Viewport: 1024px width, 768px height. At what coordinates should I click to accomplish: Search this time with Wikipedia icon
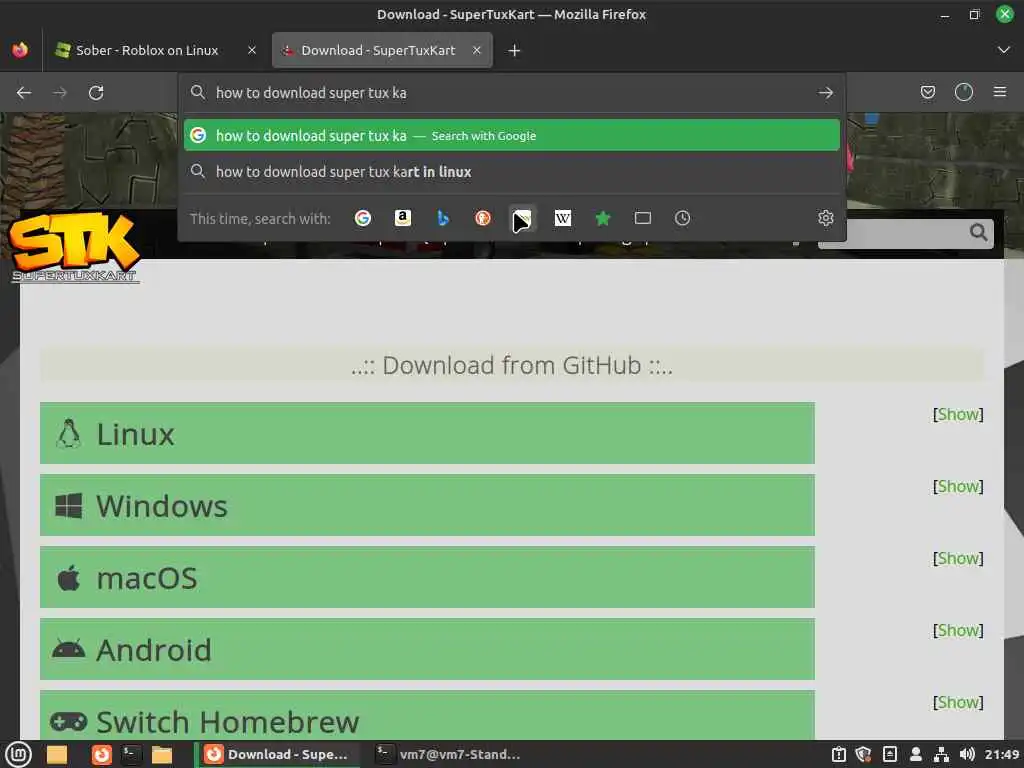coord(562,218)
